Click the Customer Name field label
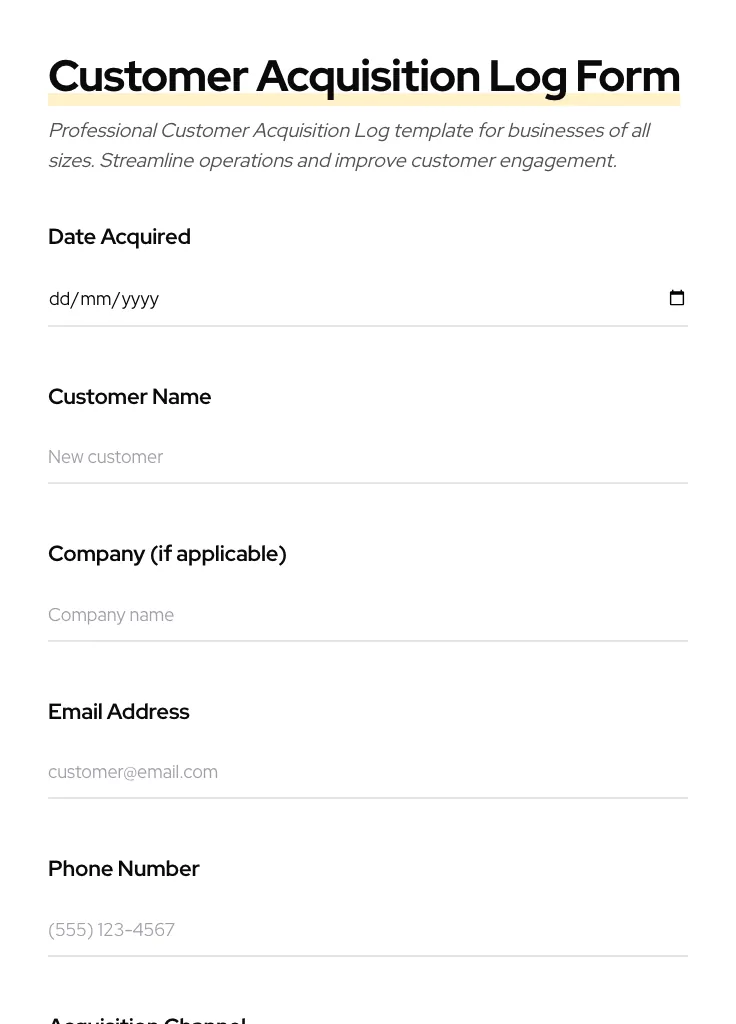 click(x=129, y=397)
